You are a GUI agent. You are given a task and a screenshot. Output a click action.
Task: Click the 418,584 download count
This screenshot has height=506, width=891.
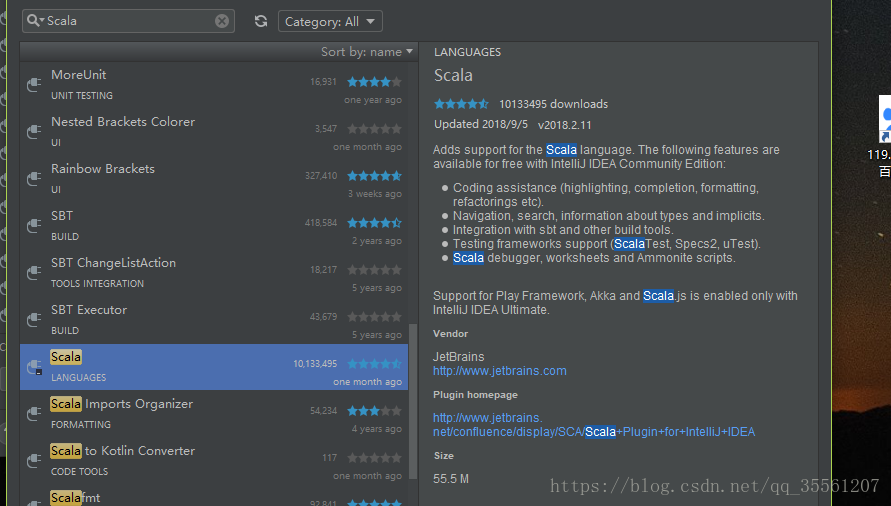point(321,223)
